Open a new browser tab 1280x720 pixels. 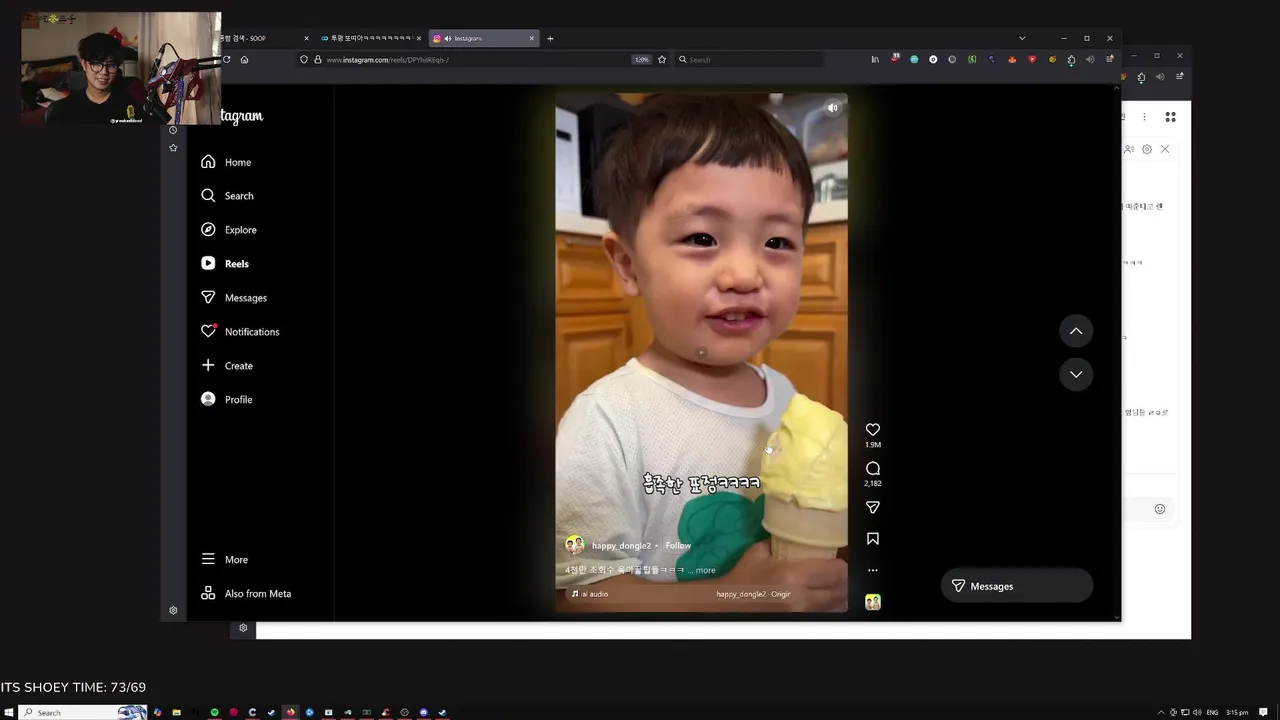[550, 38]
